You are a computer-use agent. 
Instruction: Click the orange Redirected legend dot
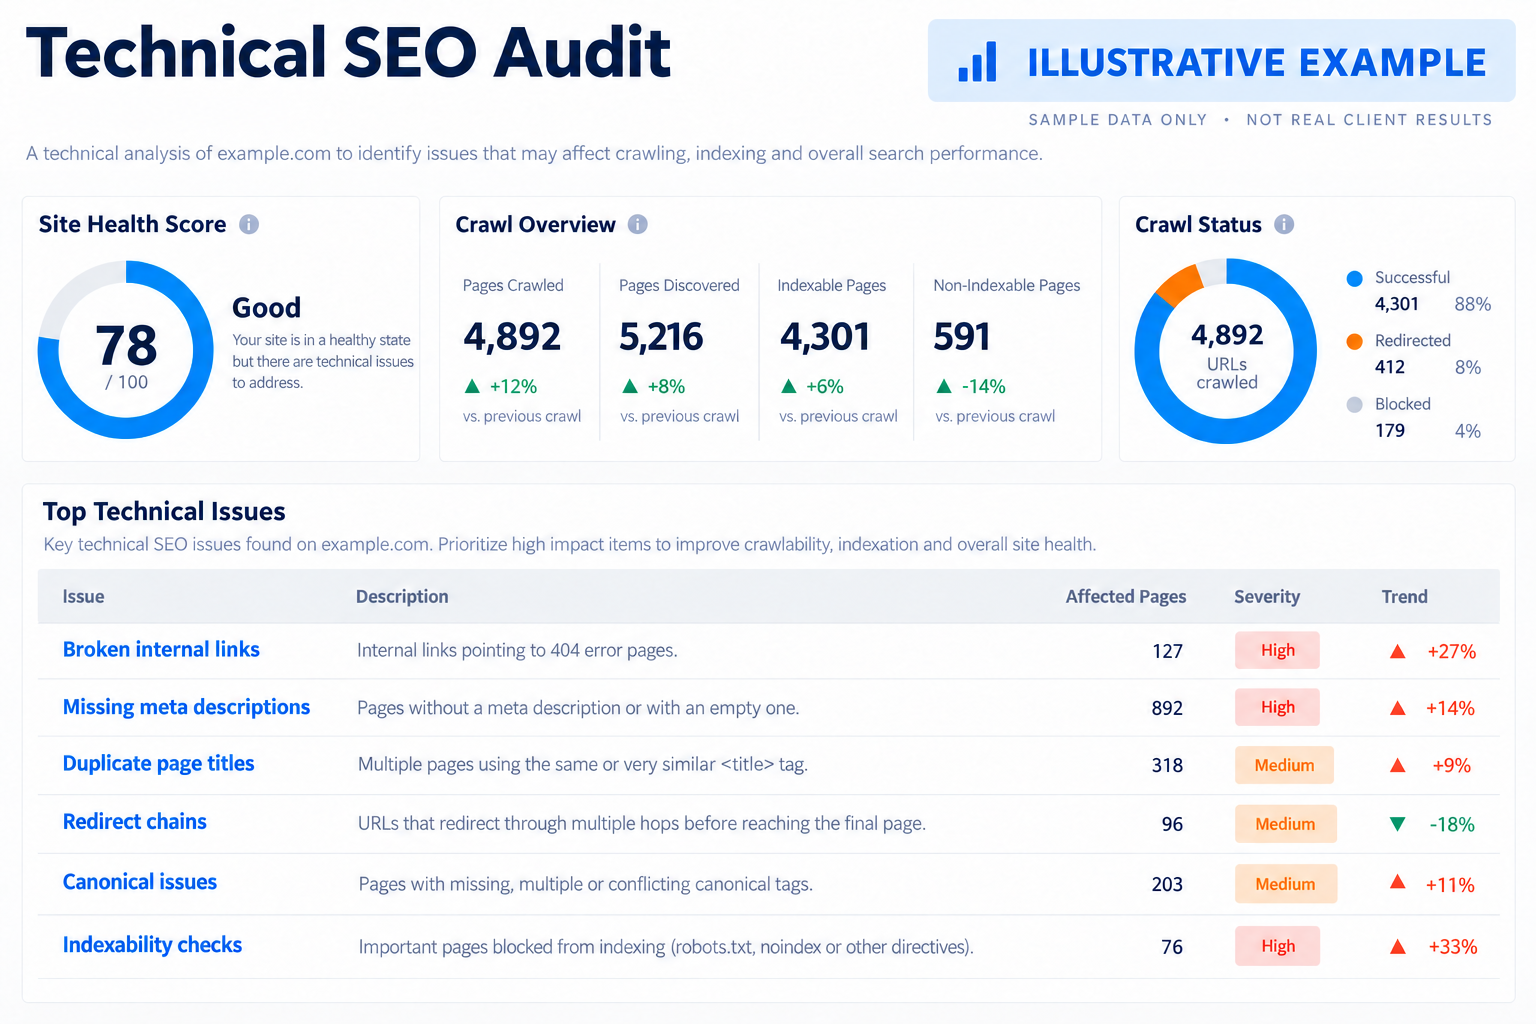1355,342
